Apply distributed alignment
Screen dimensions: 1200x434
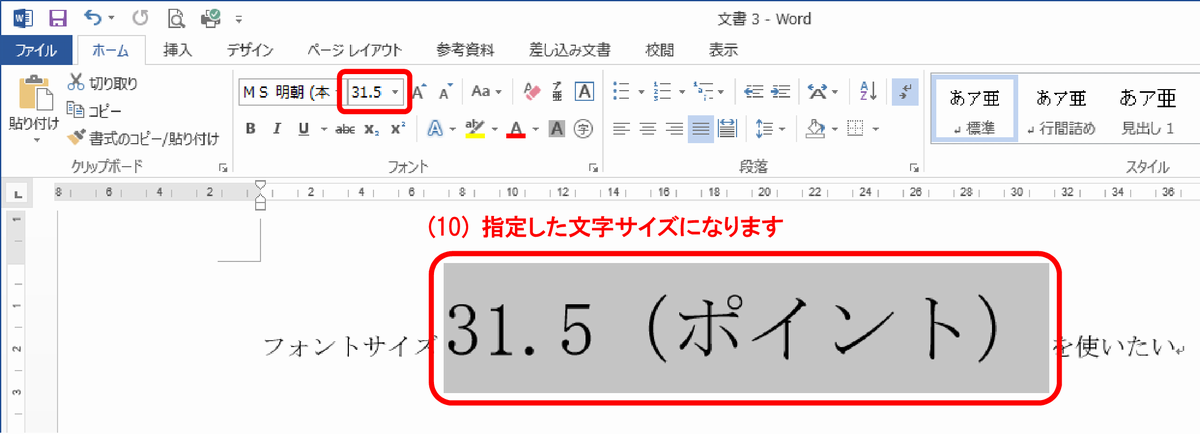click(x=726, y=128)
